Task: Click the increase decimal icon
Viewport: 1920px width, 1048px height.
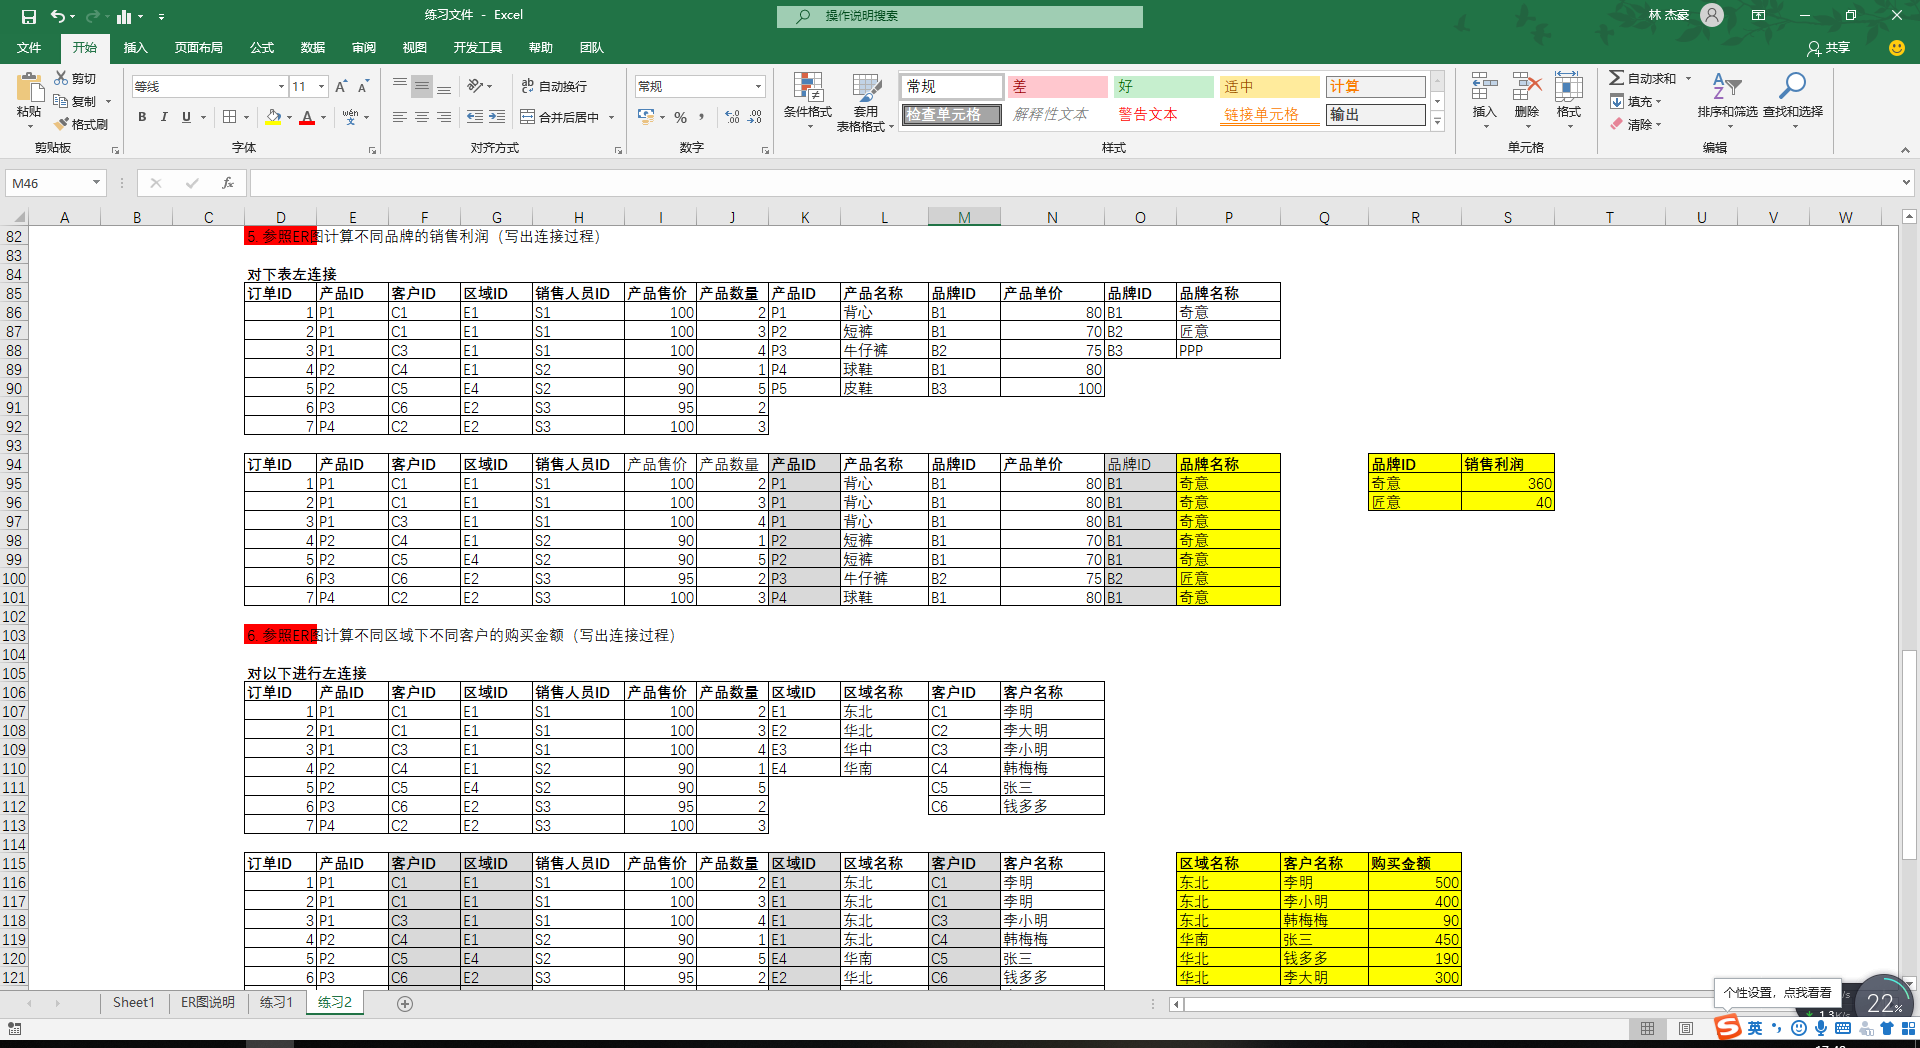Action: coord(733,117)
